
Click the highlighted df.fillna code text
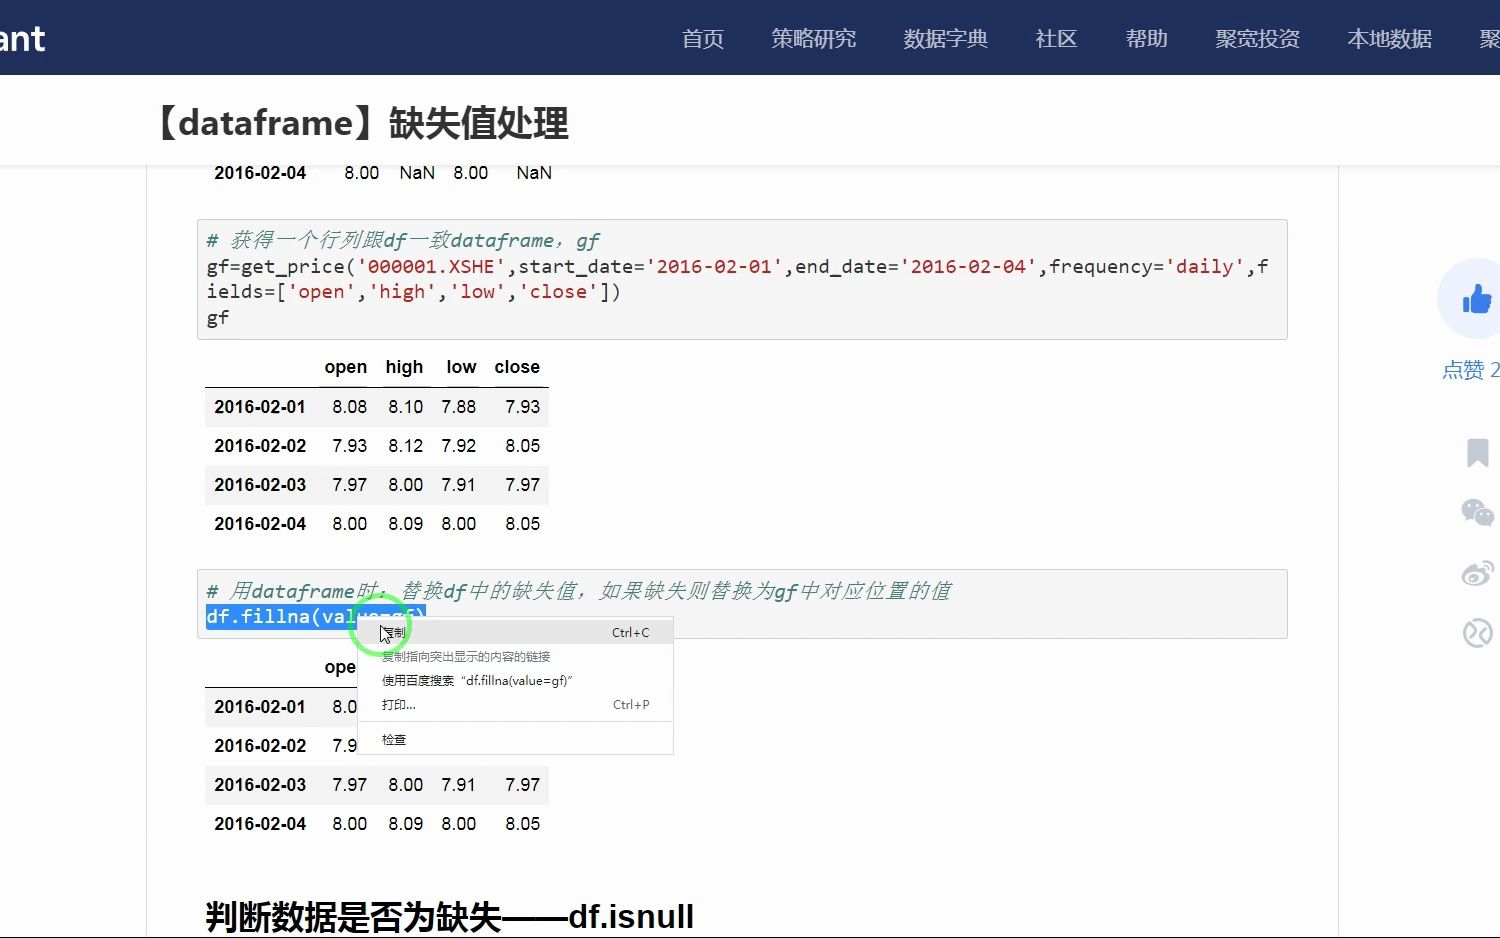[316, 616]
